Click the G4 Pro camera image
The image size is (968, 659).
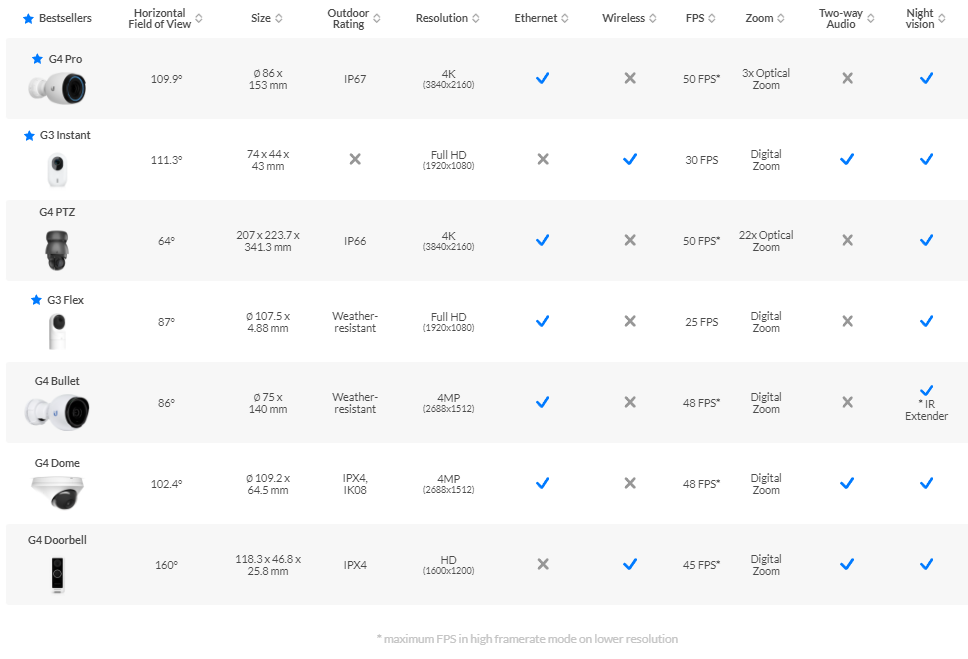point(57,86)
